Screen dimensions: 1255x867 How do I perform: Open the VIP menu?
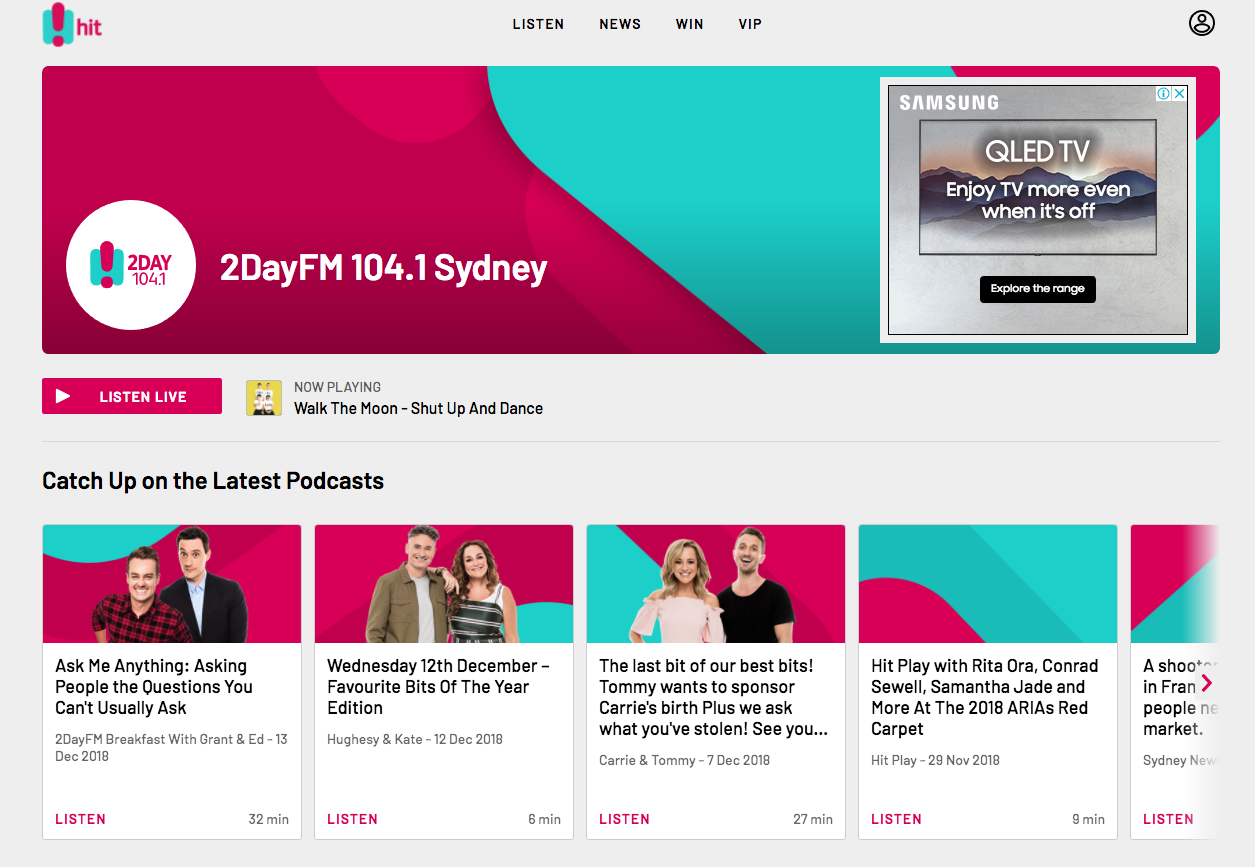[x=750, y=24]
